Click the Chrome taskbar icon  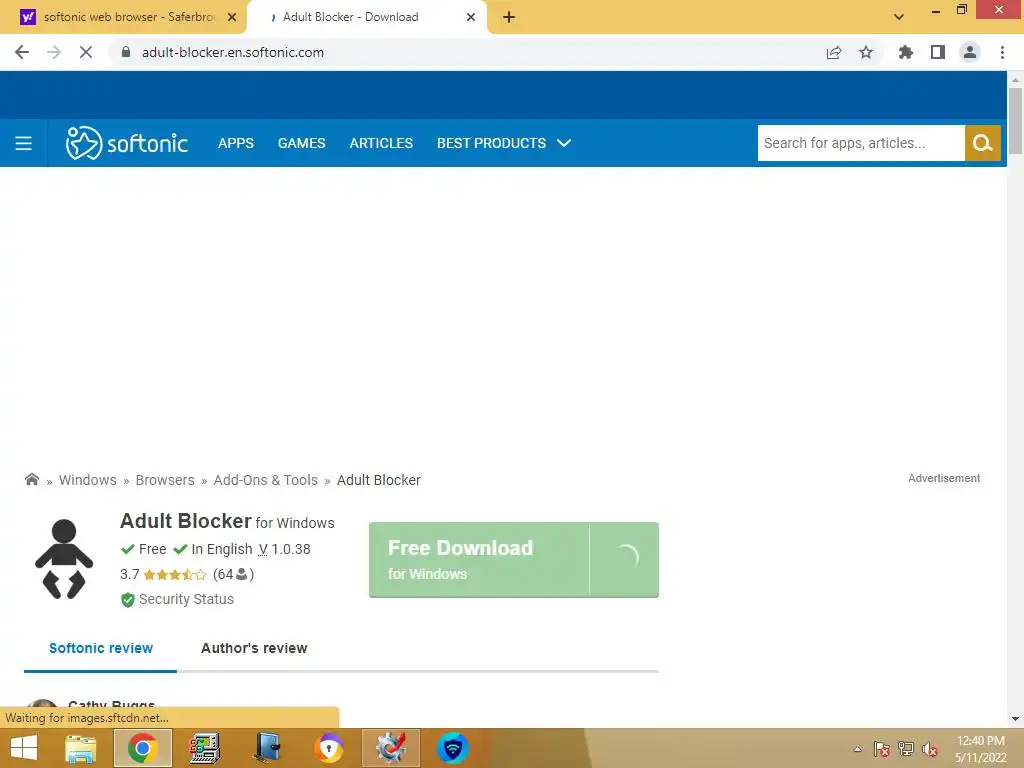click(x=142, y=748)
